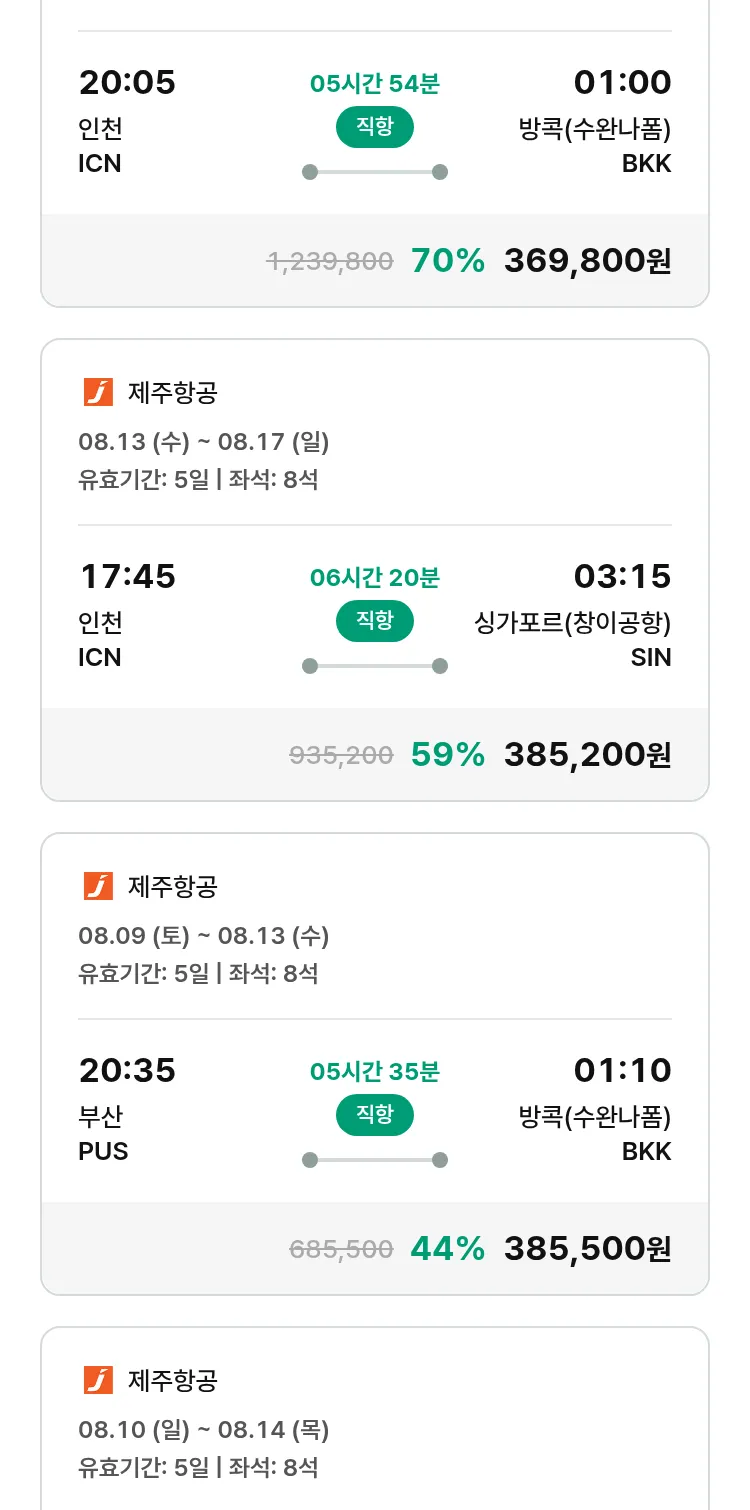Viewport: 750px width, 1510px height.
Task: Open the 08.09 (토) ~ 08.13 (수) trip
Action: click(204, 935)
